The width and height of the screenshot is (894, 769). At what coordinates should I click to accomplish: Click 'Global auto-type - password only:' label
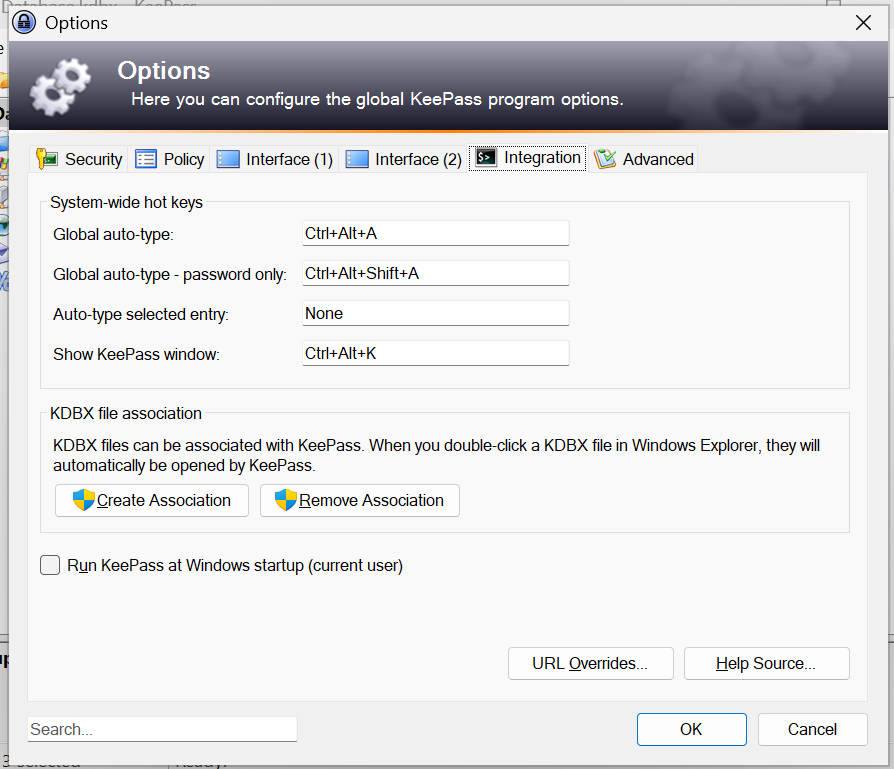point(170,274)
